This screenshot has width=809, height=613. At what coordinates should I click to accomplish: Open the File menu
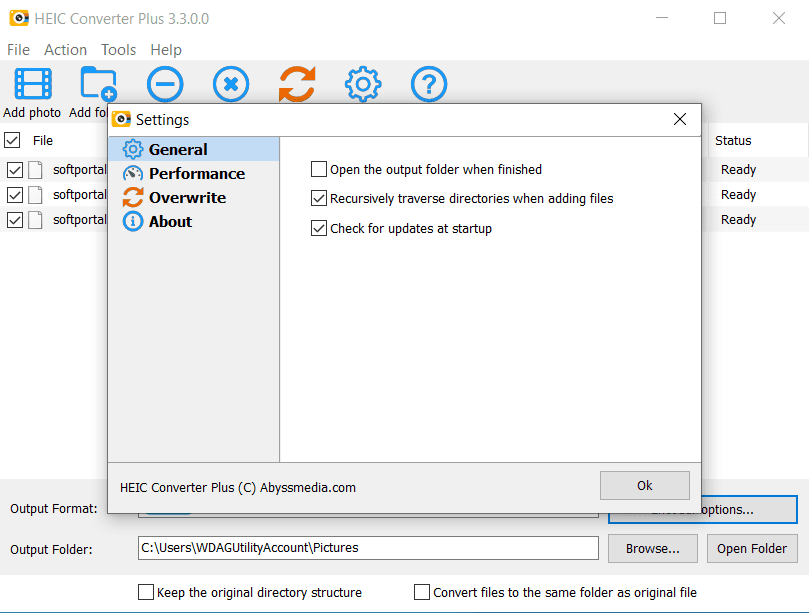[x=19, y=50]
